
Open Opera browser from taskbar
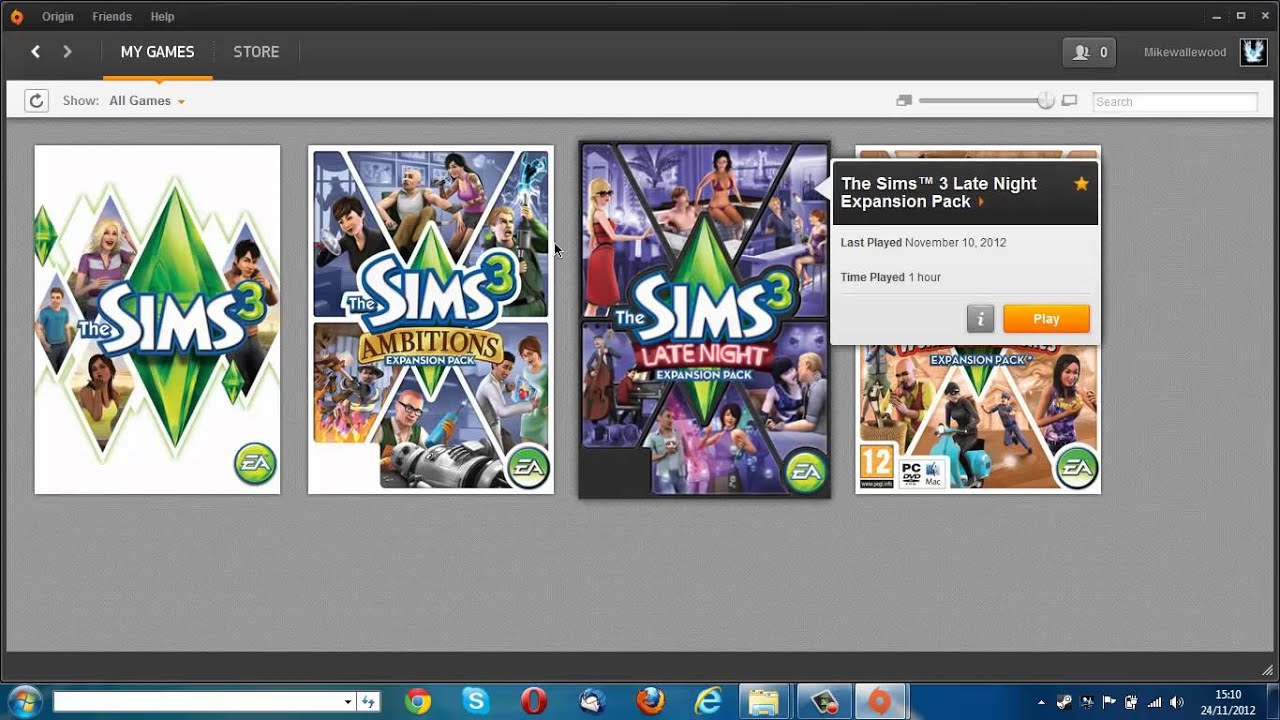(534, 702)
